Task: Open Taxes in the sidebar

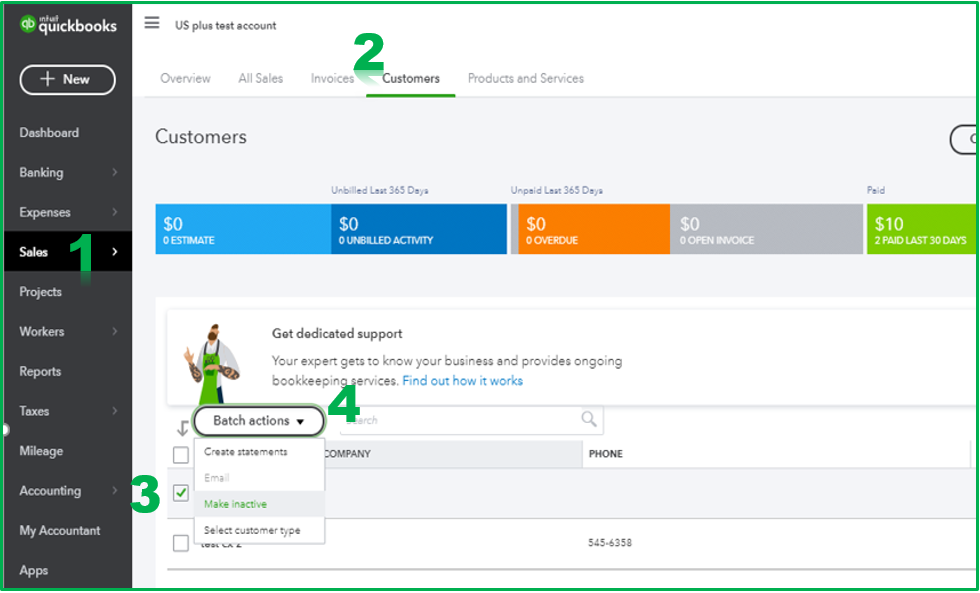Action: (x=34, y=411)
